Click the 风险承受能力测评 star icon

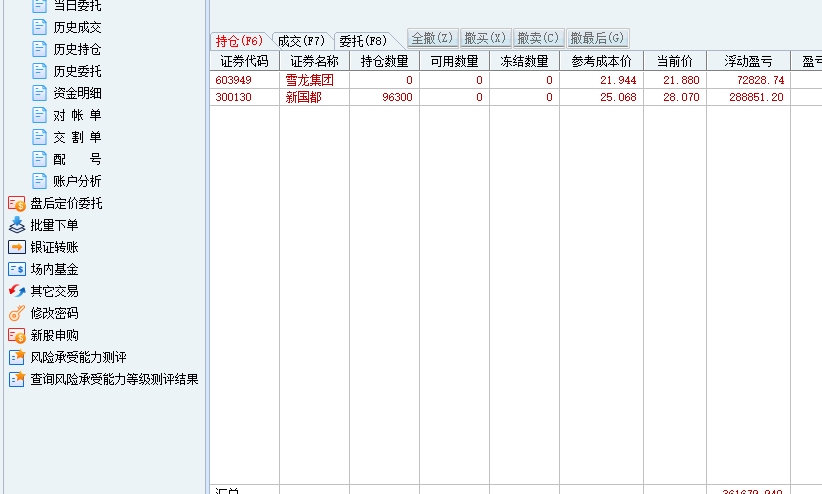pyautogui.click(x=17, y=357)
